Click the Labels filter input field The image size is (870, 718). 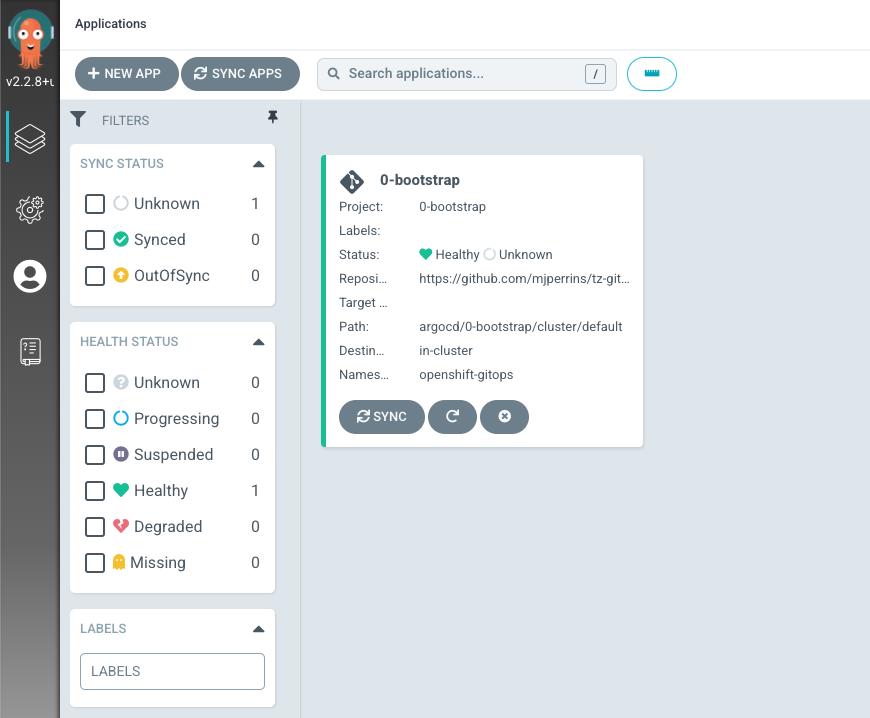point(172,671)
